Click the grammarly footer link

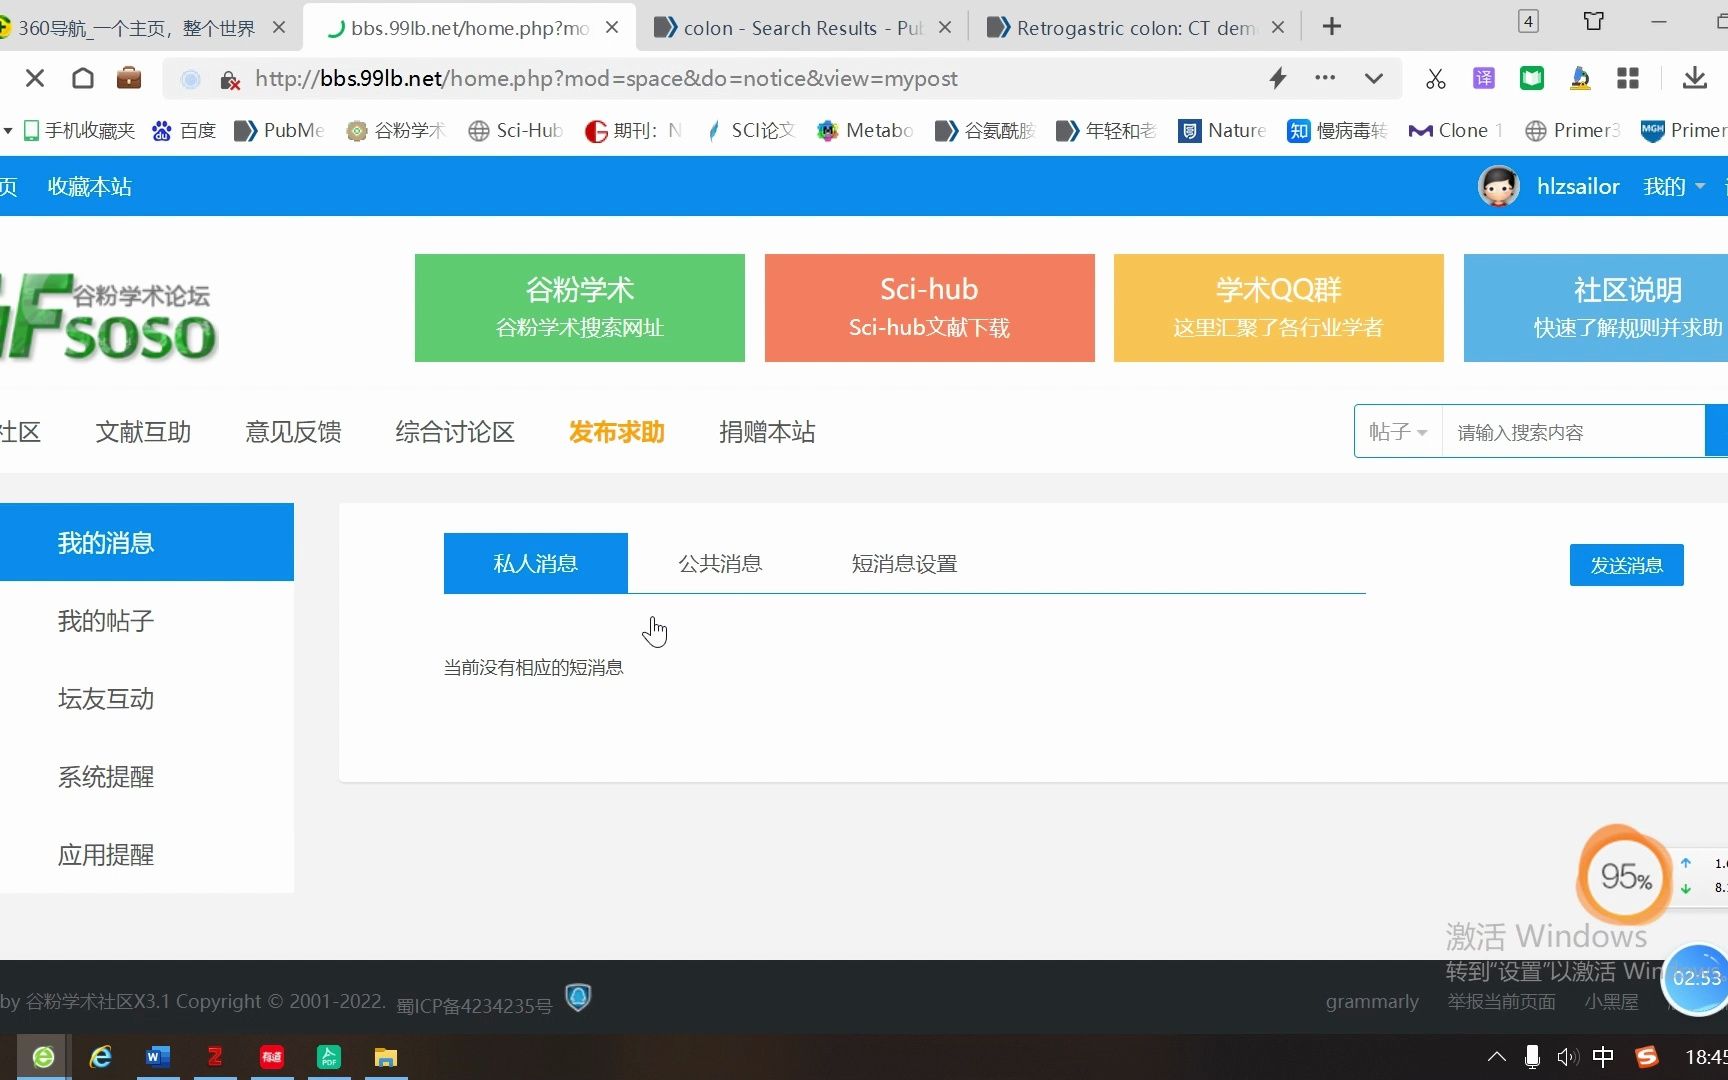[1372, 1002]
